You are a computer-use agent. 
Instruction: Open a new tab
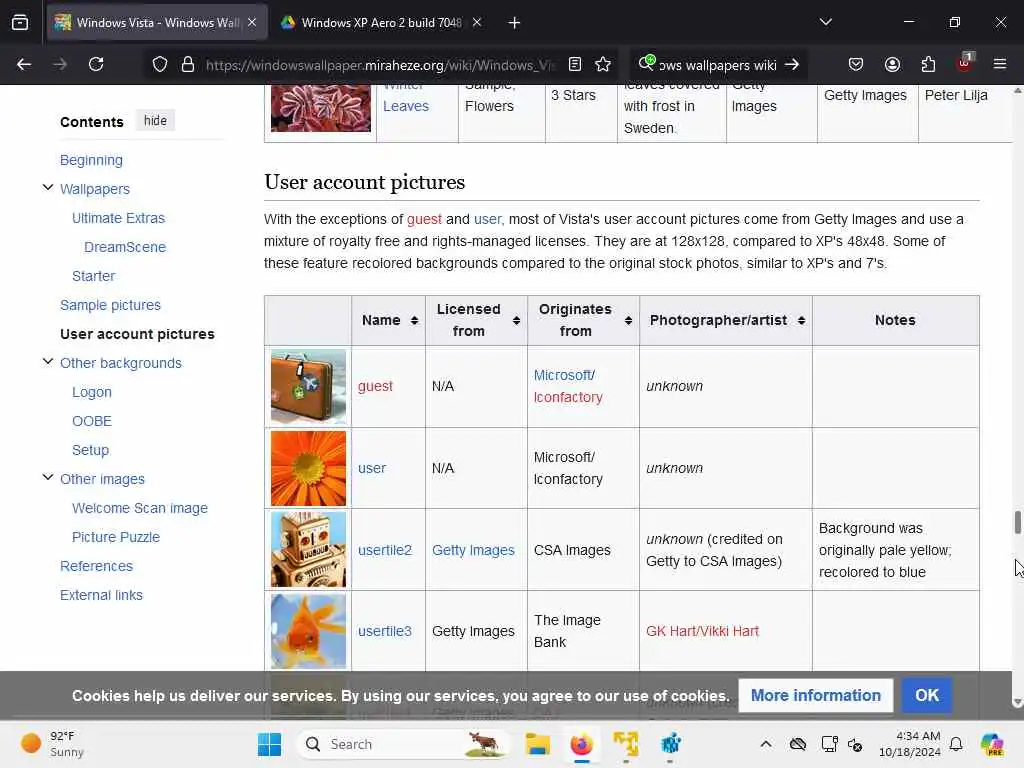(x=514, y=23)
